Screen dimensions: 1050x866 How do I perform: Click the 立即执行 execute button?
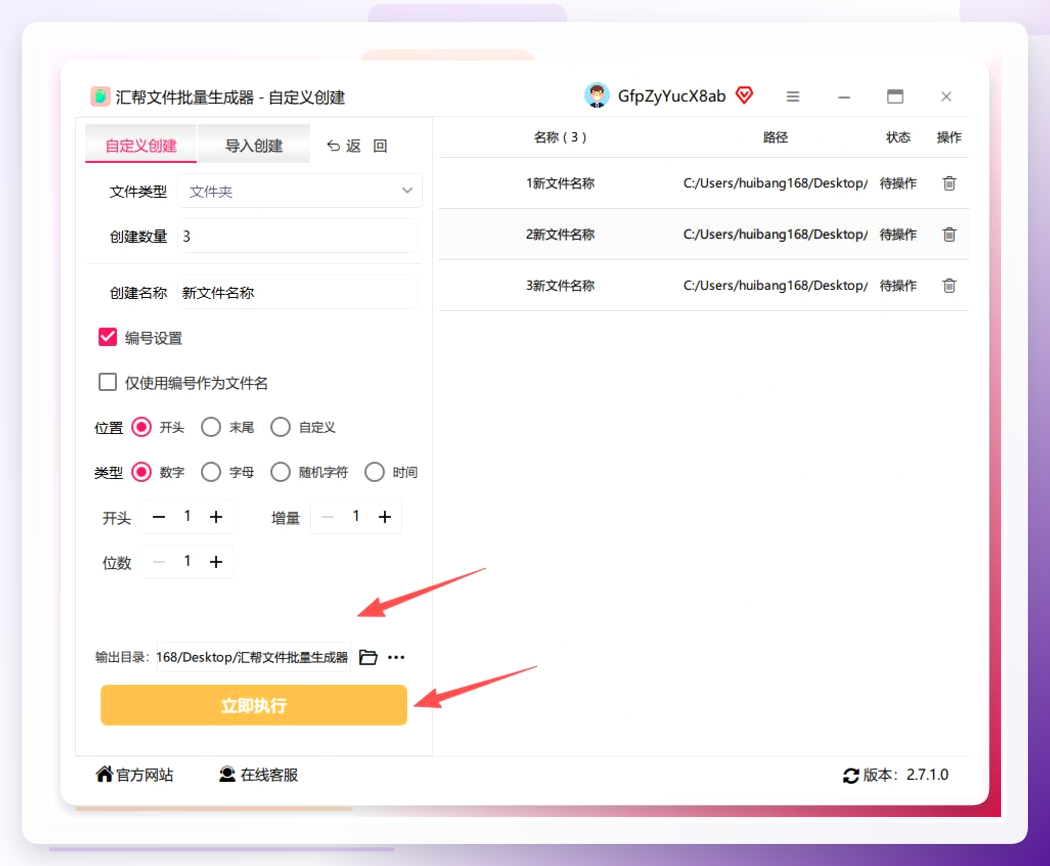click(254, 705)
